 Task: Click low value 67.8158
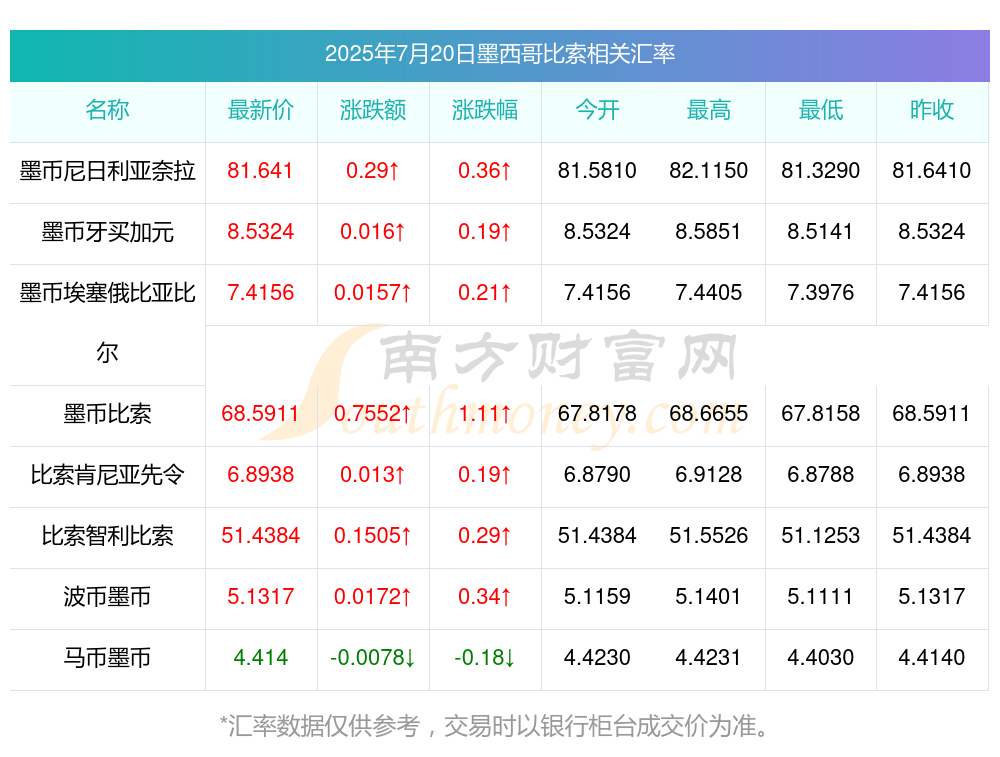pos(821,414)
